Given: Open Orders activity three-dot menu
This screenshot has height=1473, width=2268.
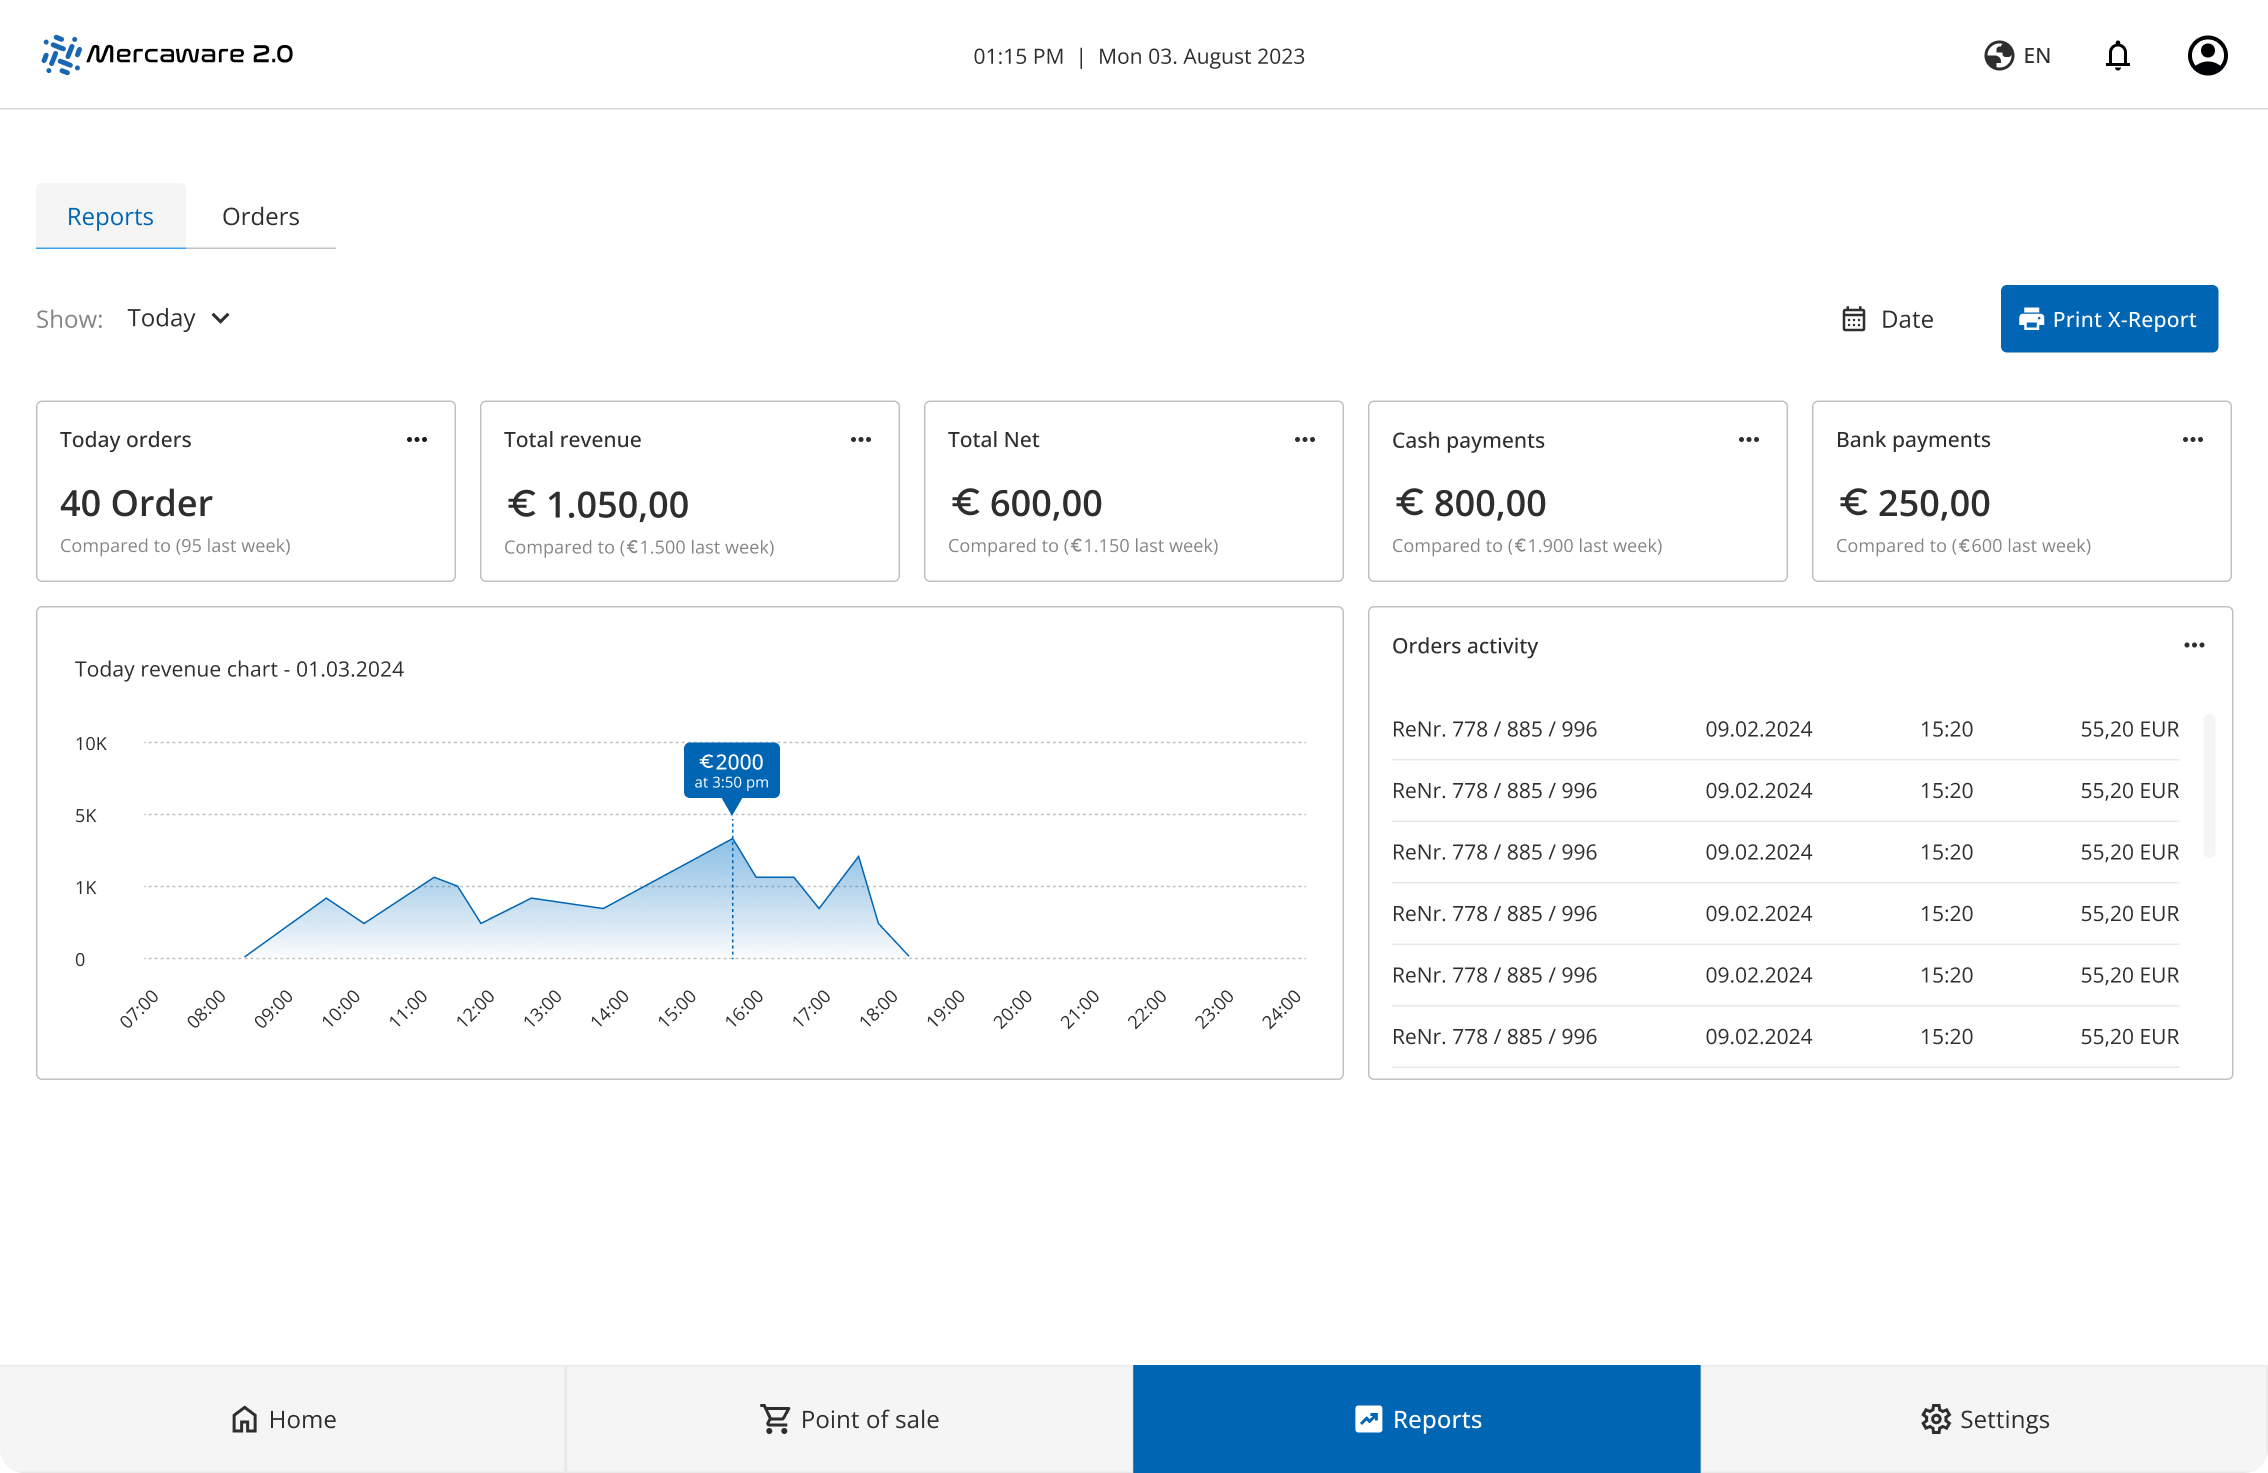Looking at the screenshot, I should tap(2194, 646).
